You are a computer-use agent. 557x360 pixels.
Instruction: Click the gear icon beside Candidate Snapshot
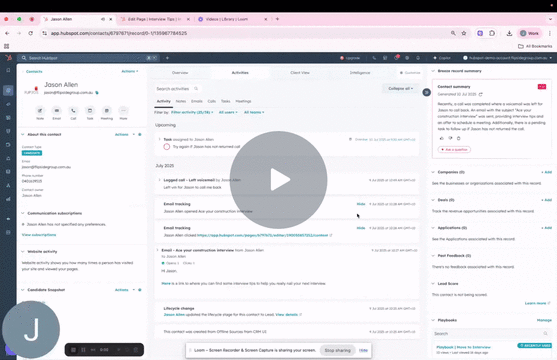coord(140,290)
